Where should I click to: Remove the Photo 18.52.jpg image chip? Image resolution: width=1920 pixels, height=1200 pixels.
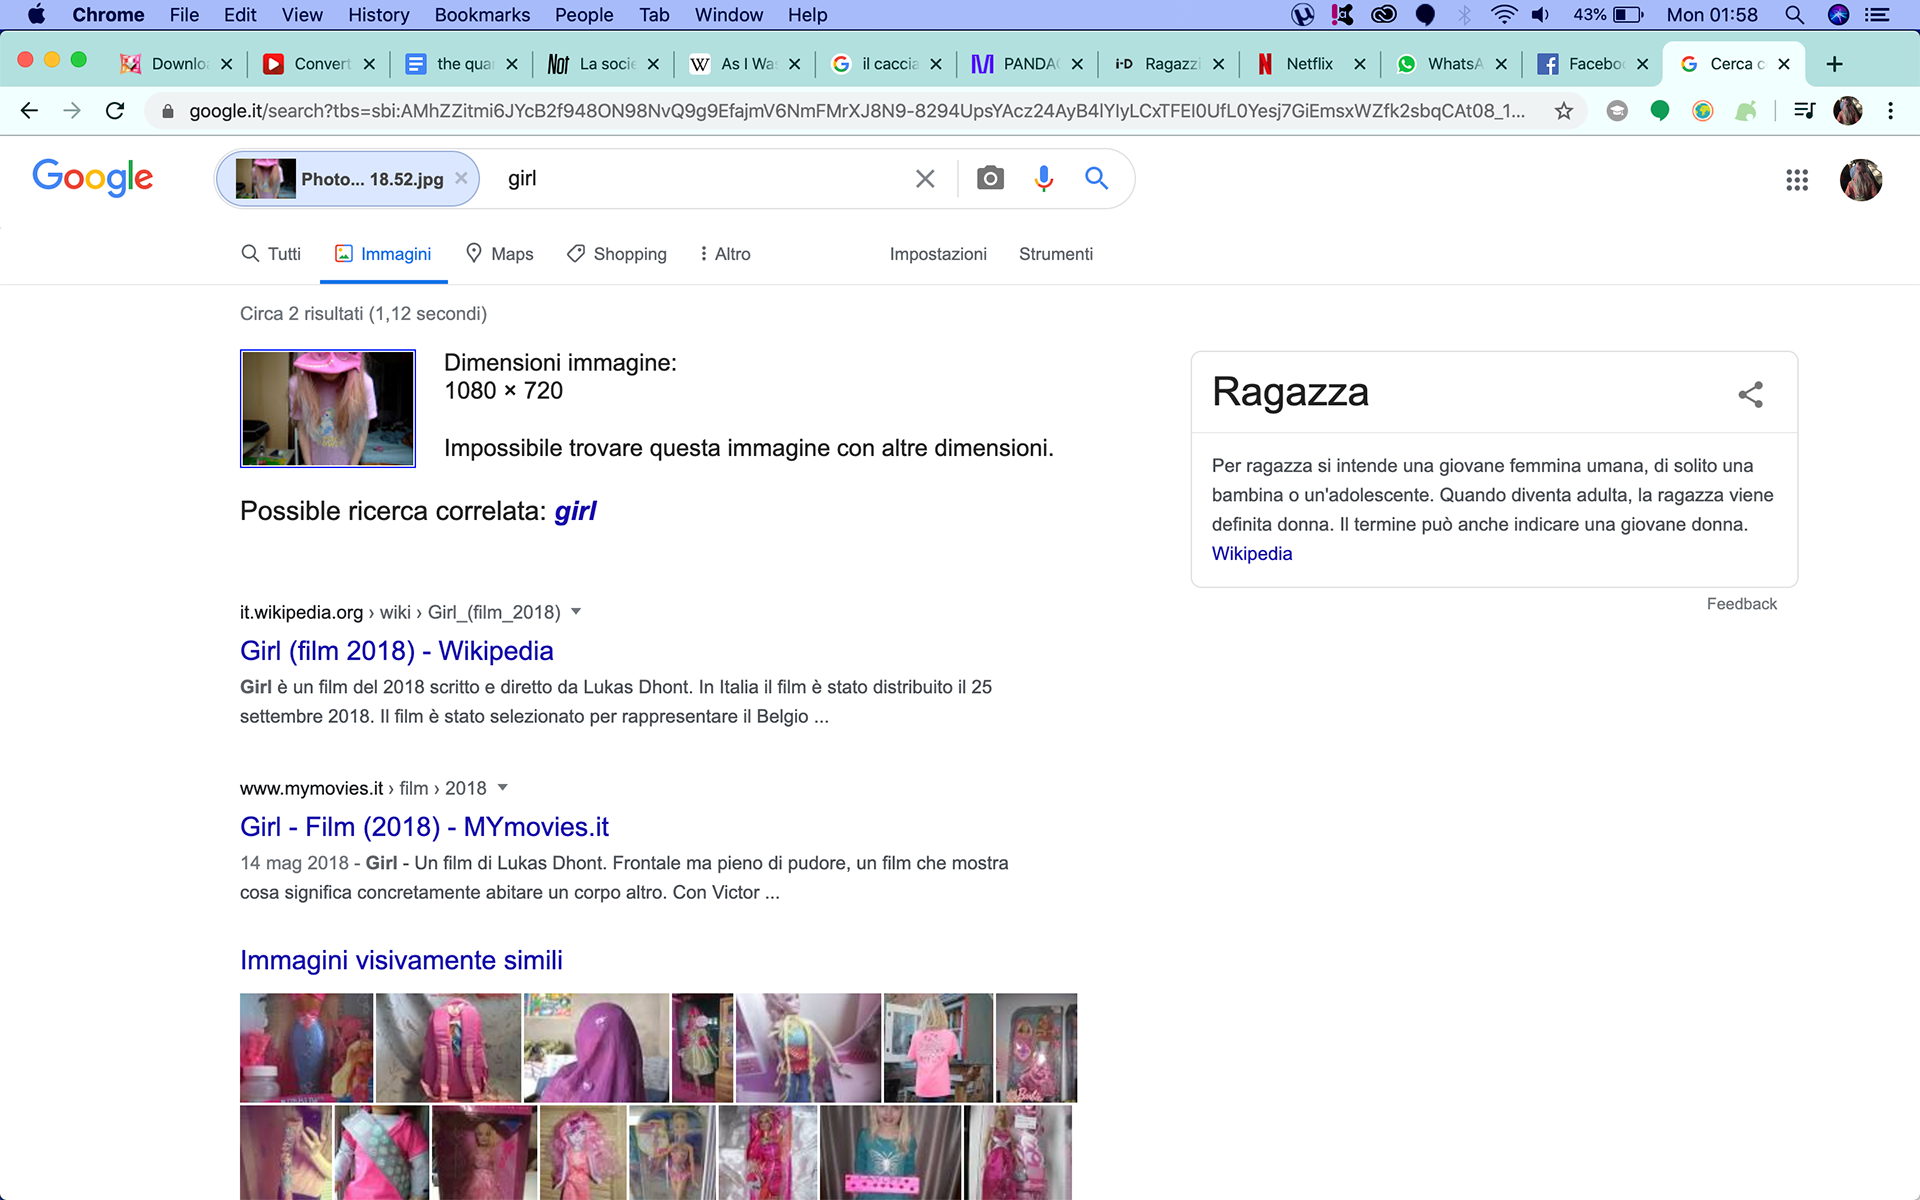point(461,178)
